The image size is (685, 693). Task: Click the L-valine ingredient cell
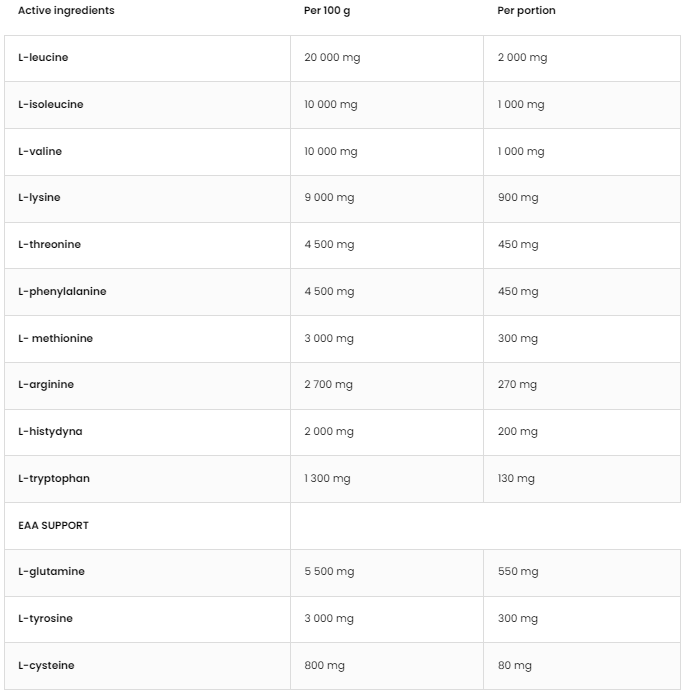pos(40,152)
